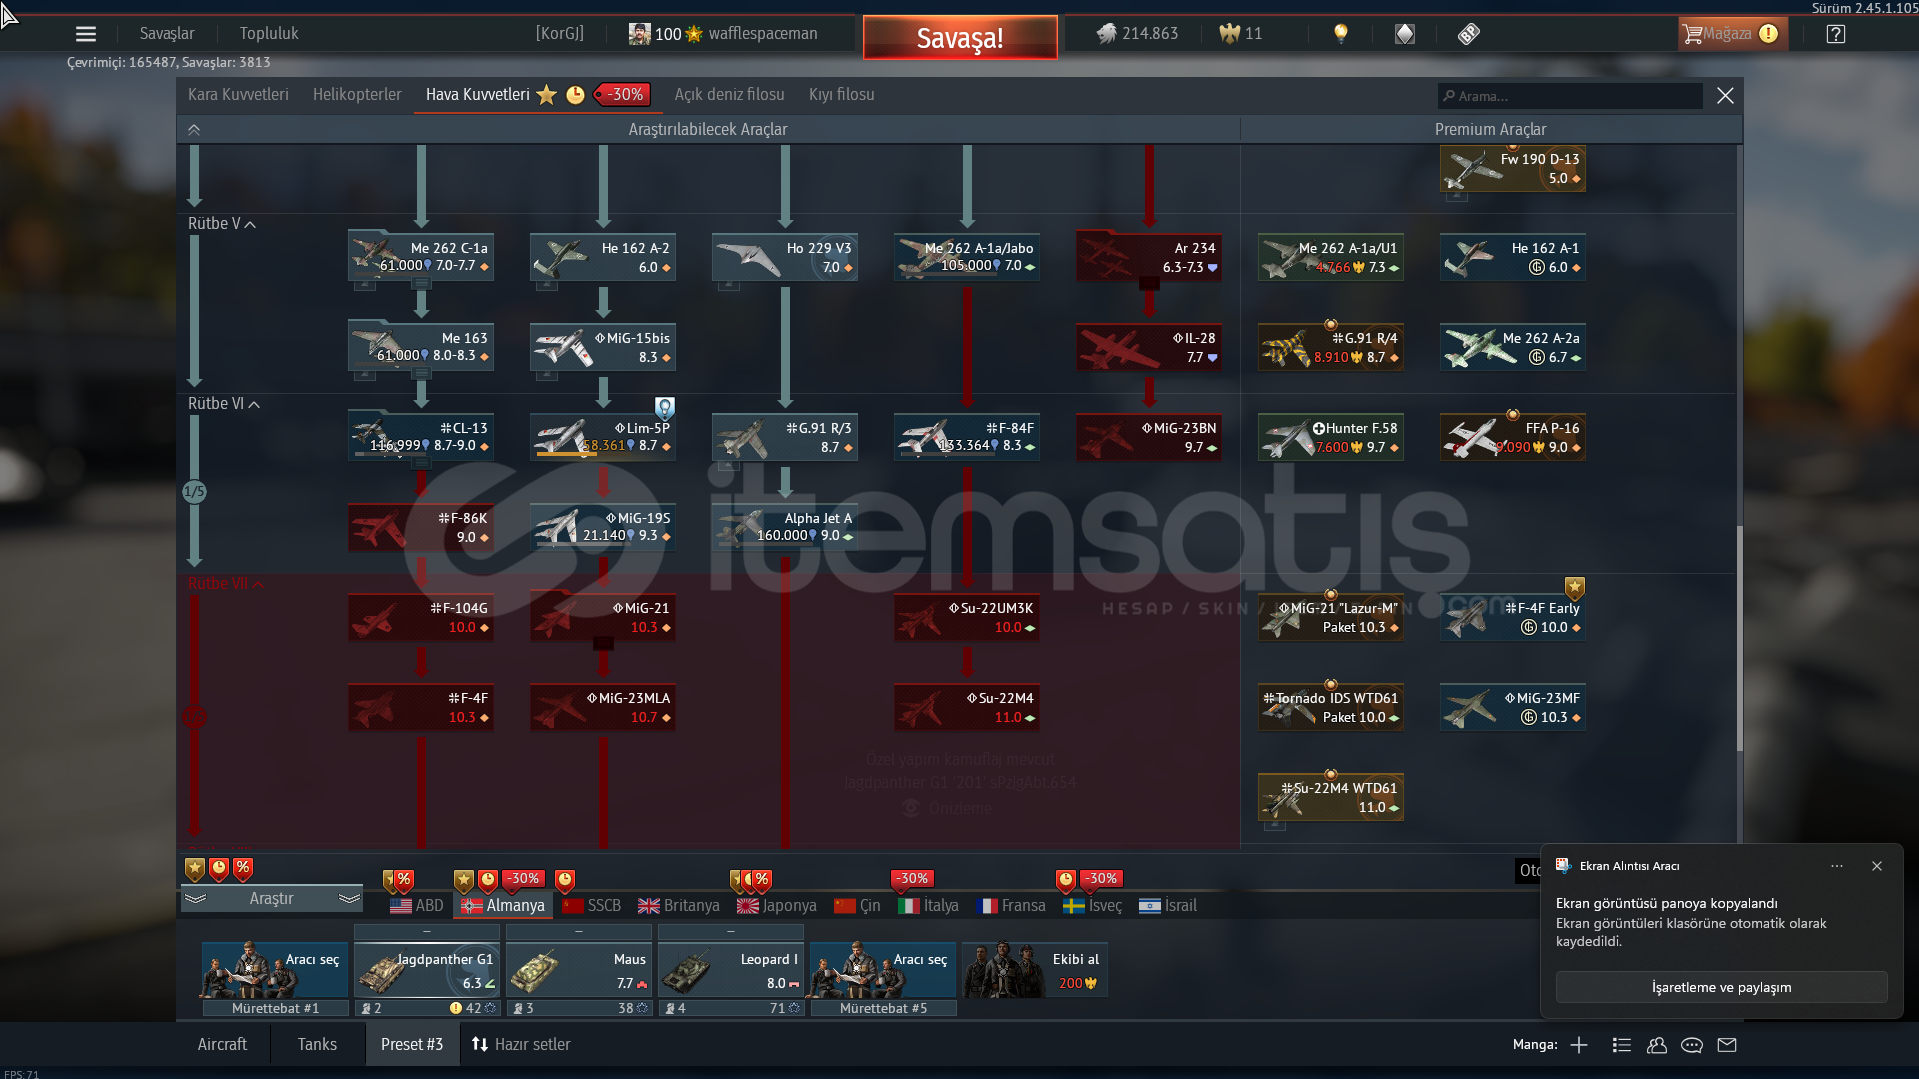
Task: Select Alpha Jet A aircraft card
Action: pos(785,527)
